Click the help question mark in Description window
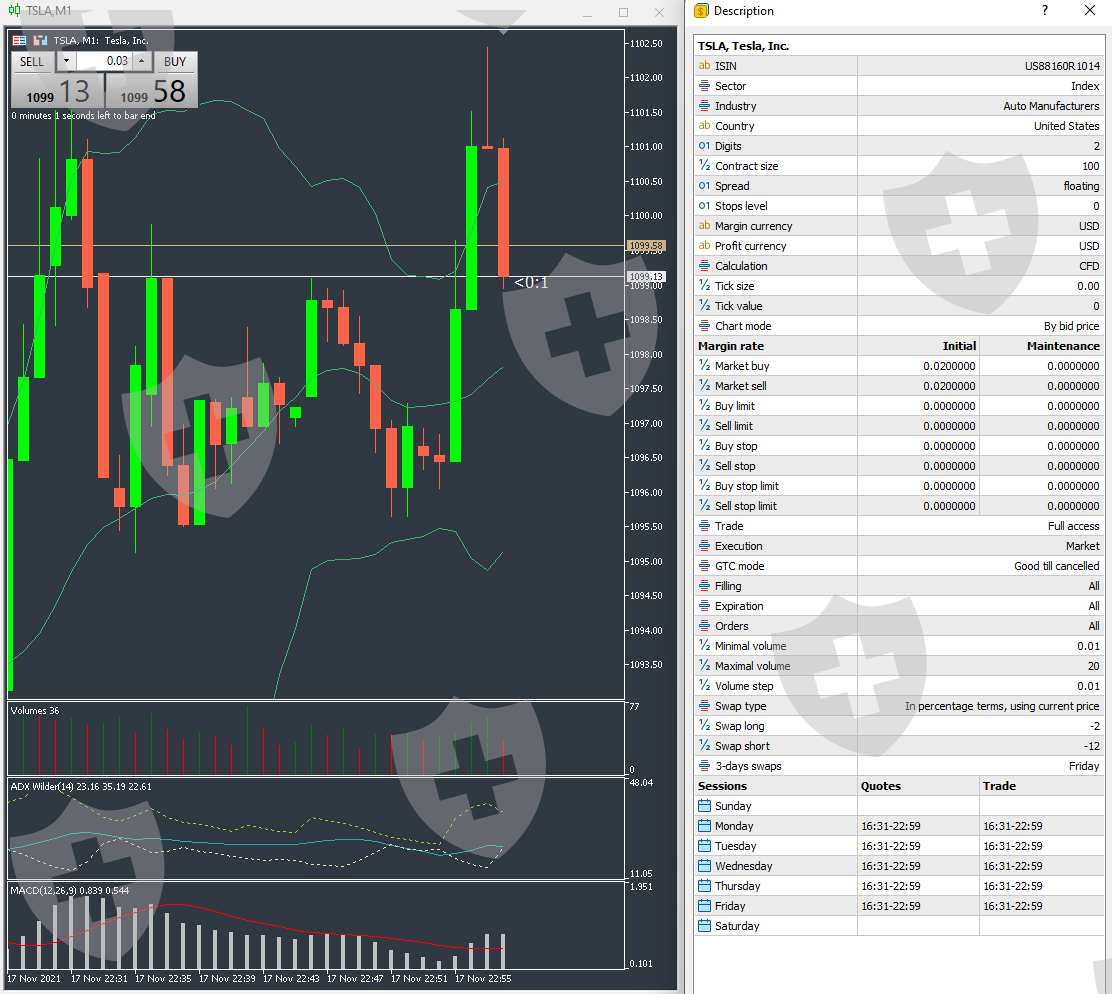1112x994 pixels. click(x=1045, y=10)
